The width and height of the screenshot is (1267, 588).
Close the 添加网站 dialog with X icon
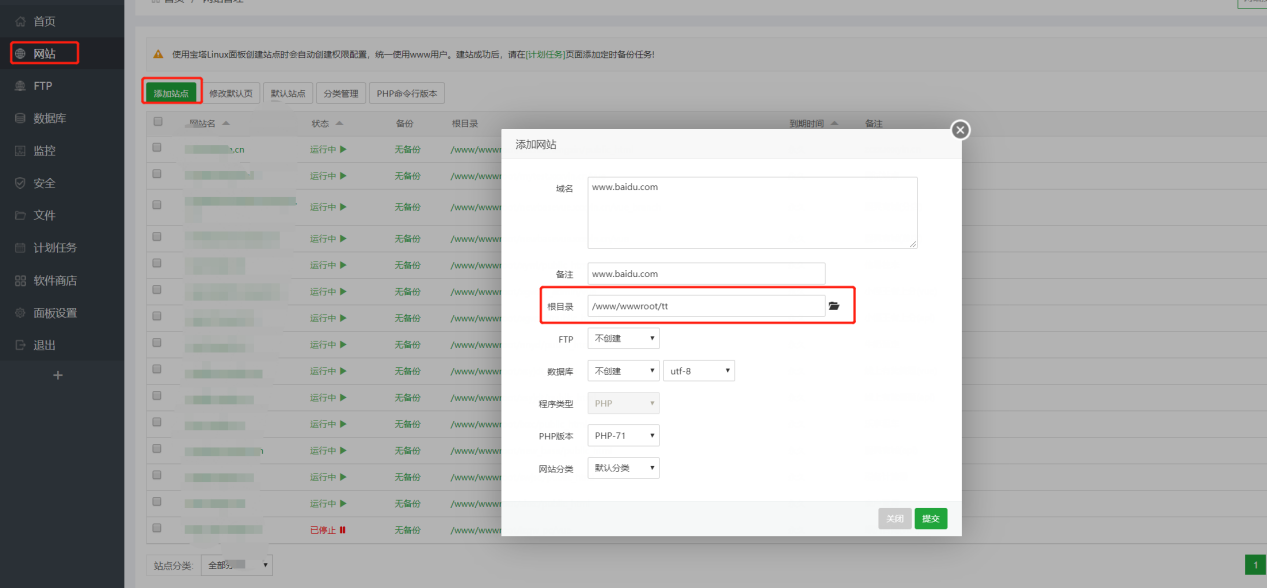[x=960, y=129]
